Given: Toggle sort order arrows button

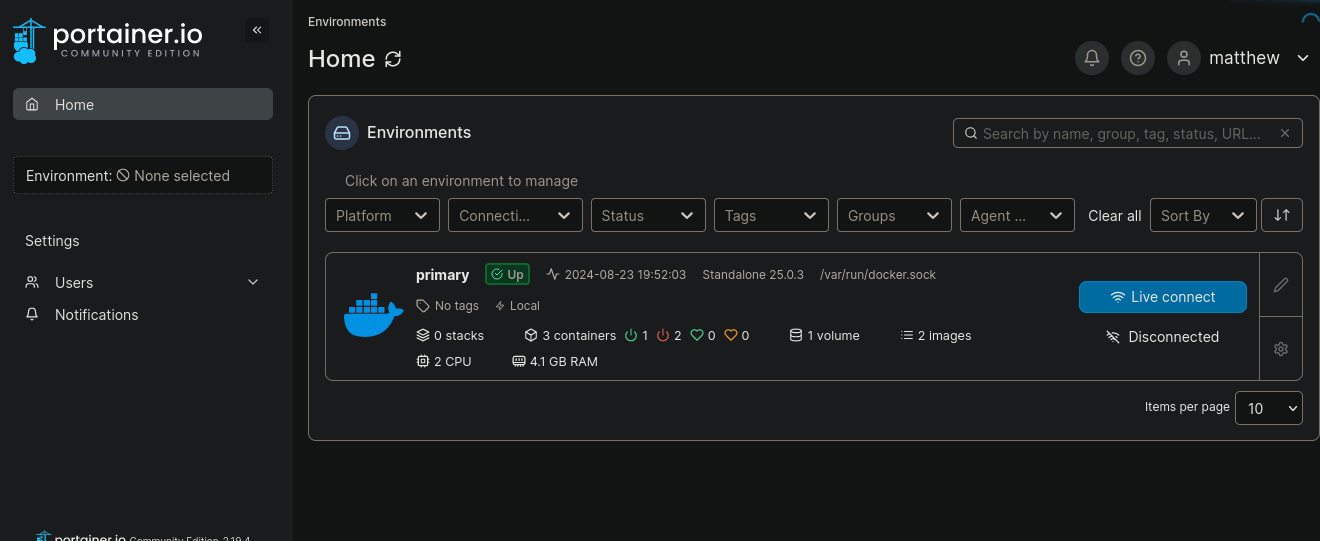Looking at the screenshot, I should [x=1282, y=215].
